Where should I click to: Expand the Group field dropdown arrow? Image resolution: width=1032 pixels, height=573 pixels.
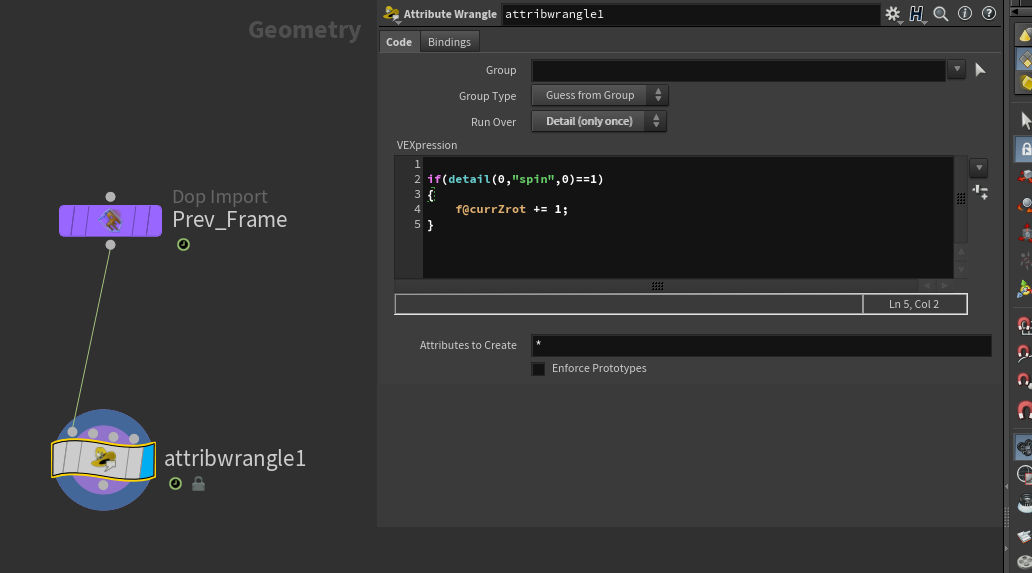click(x=956, y=69)
